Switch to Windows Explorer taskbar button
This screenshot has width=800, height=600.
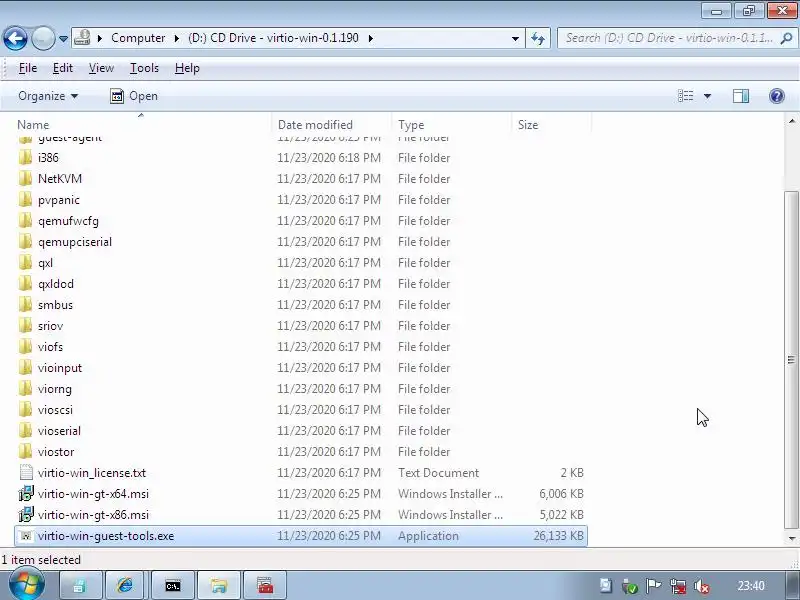coord(218,585)
